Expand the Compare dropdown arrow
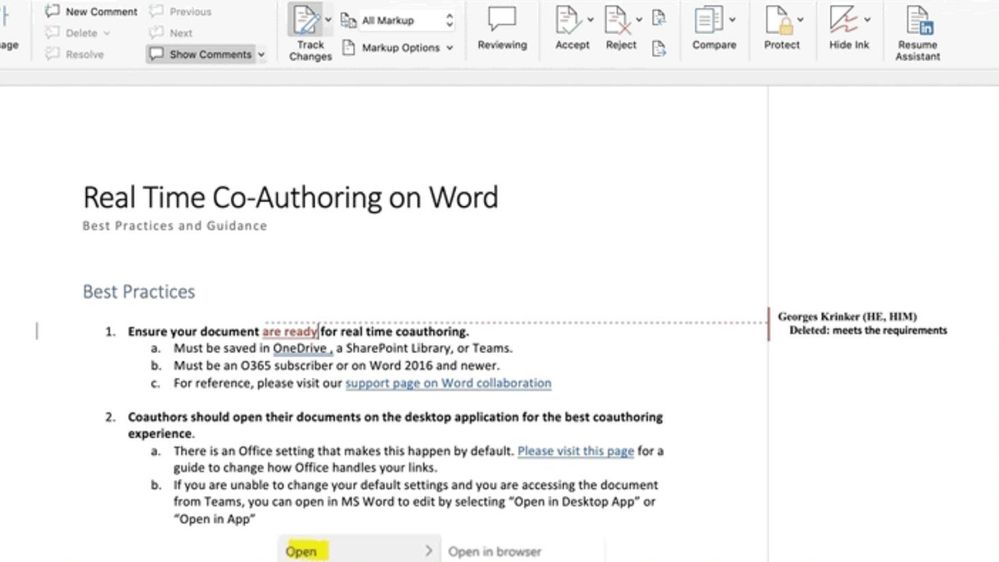The image size is (999, 562). 732,20
